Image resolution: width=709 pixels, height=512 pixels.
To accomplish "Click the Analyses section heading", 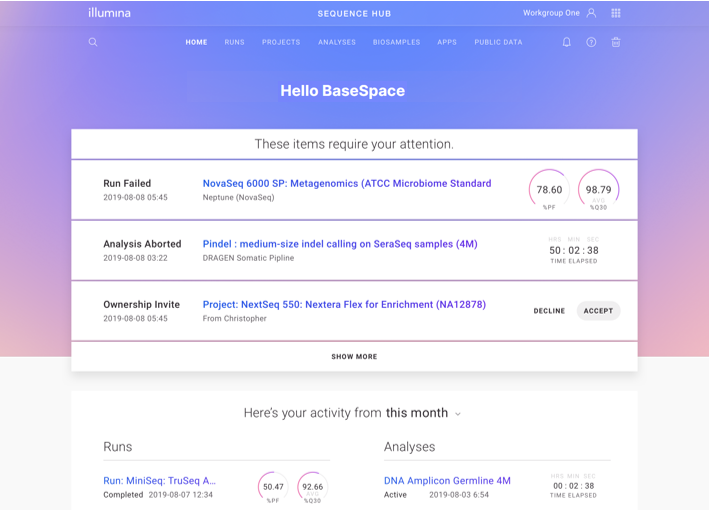I will 409,446.
